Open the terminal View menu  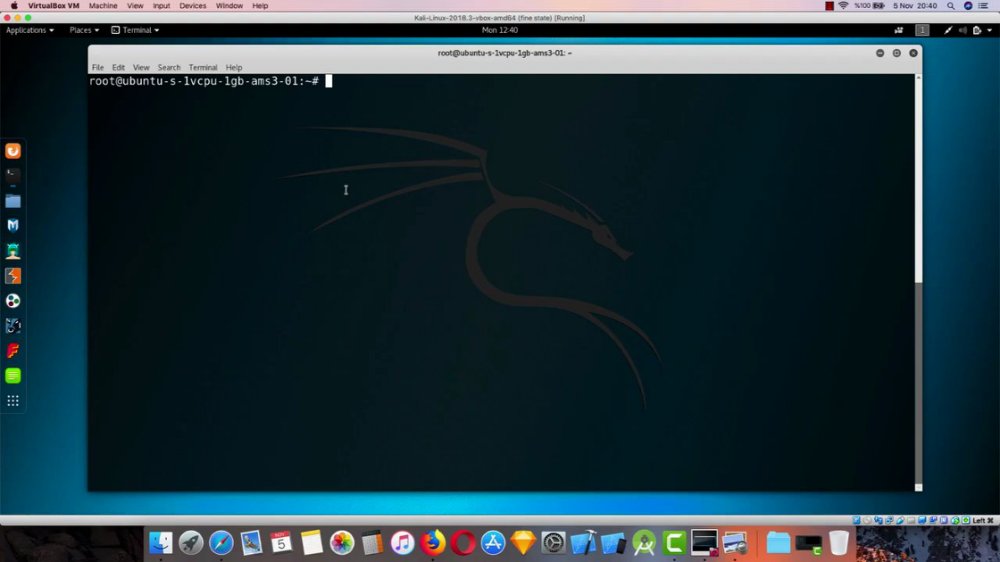[x=141, y=67]
